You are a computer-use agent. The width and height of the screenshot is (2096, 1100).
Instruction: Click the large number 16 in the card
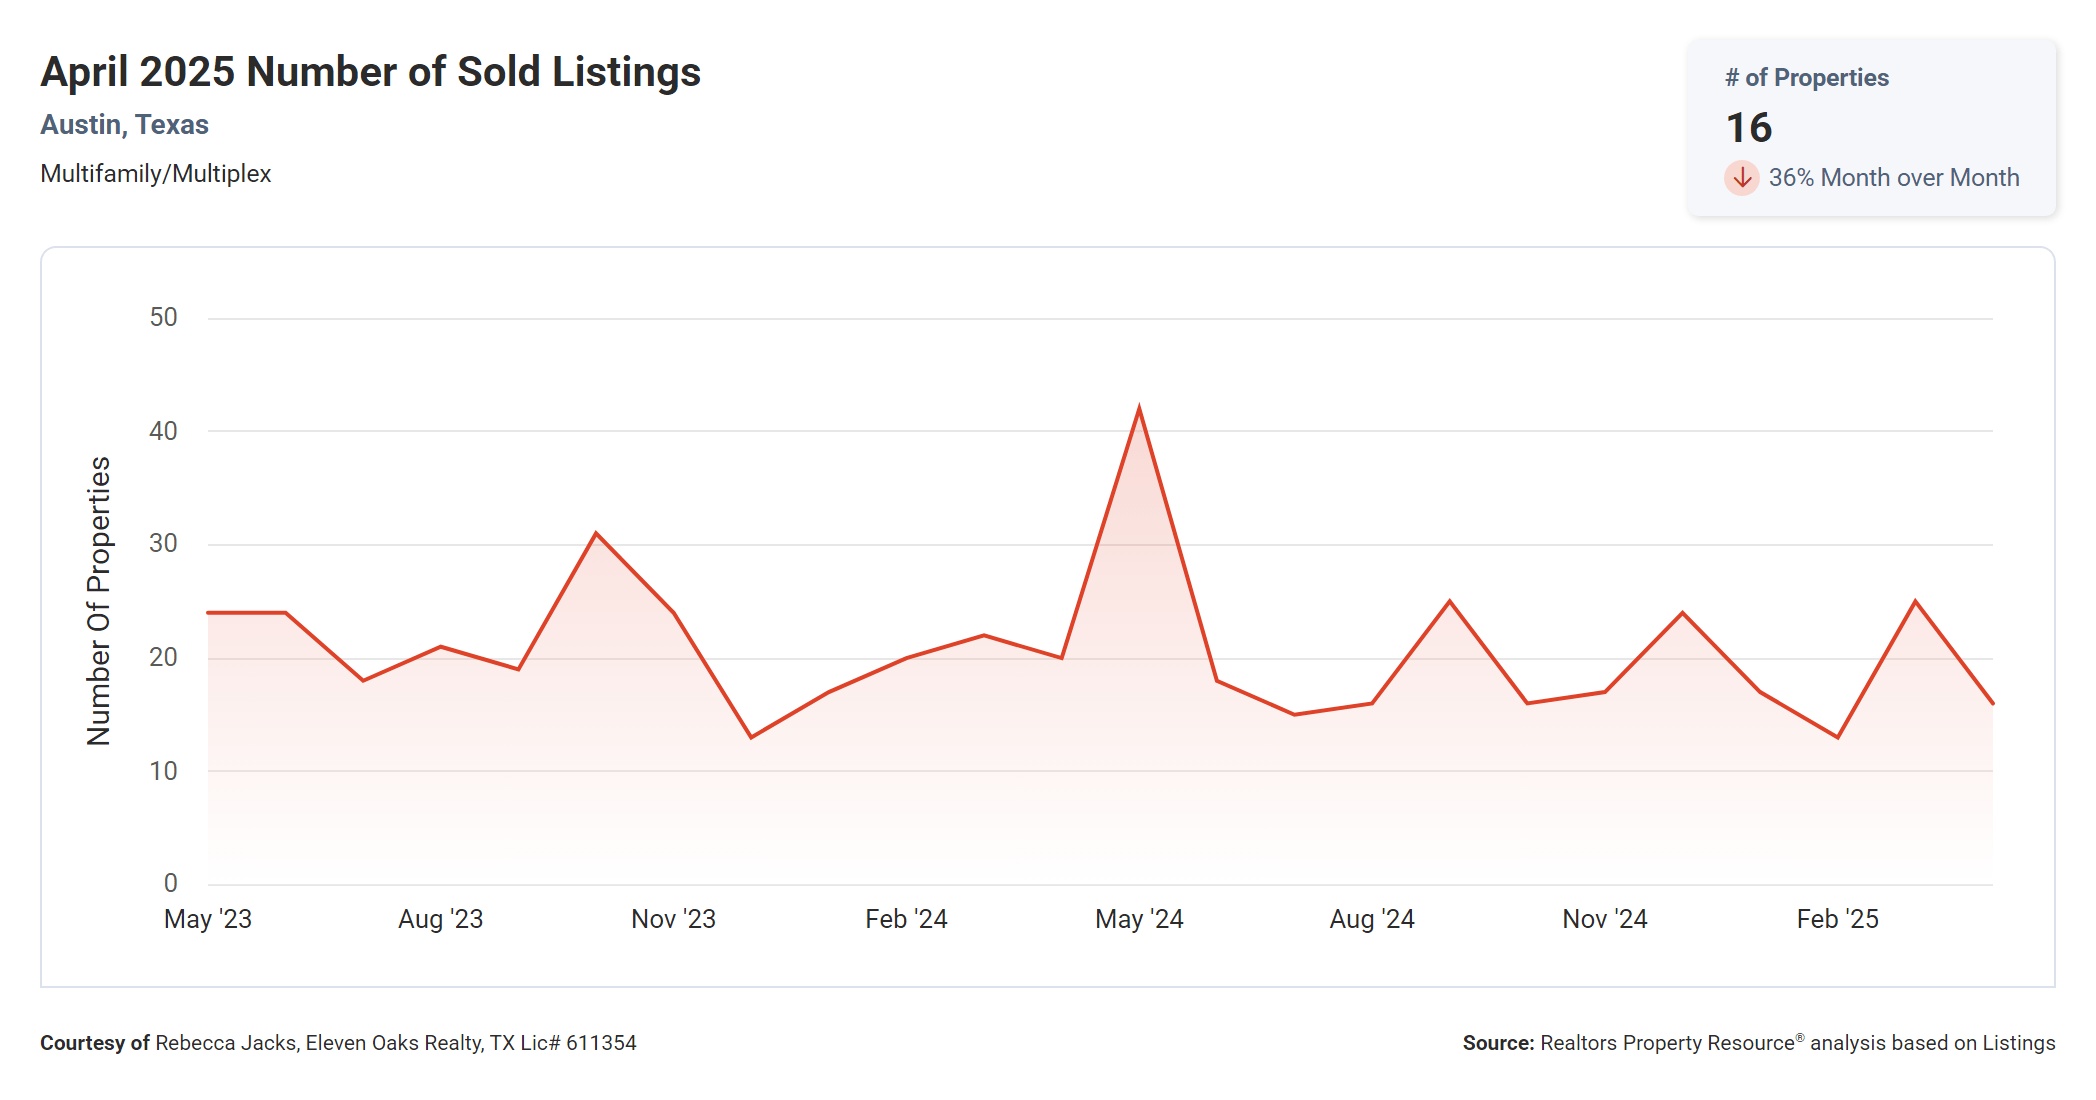coord(1748,128)
